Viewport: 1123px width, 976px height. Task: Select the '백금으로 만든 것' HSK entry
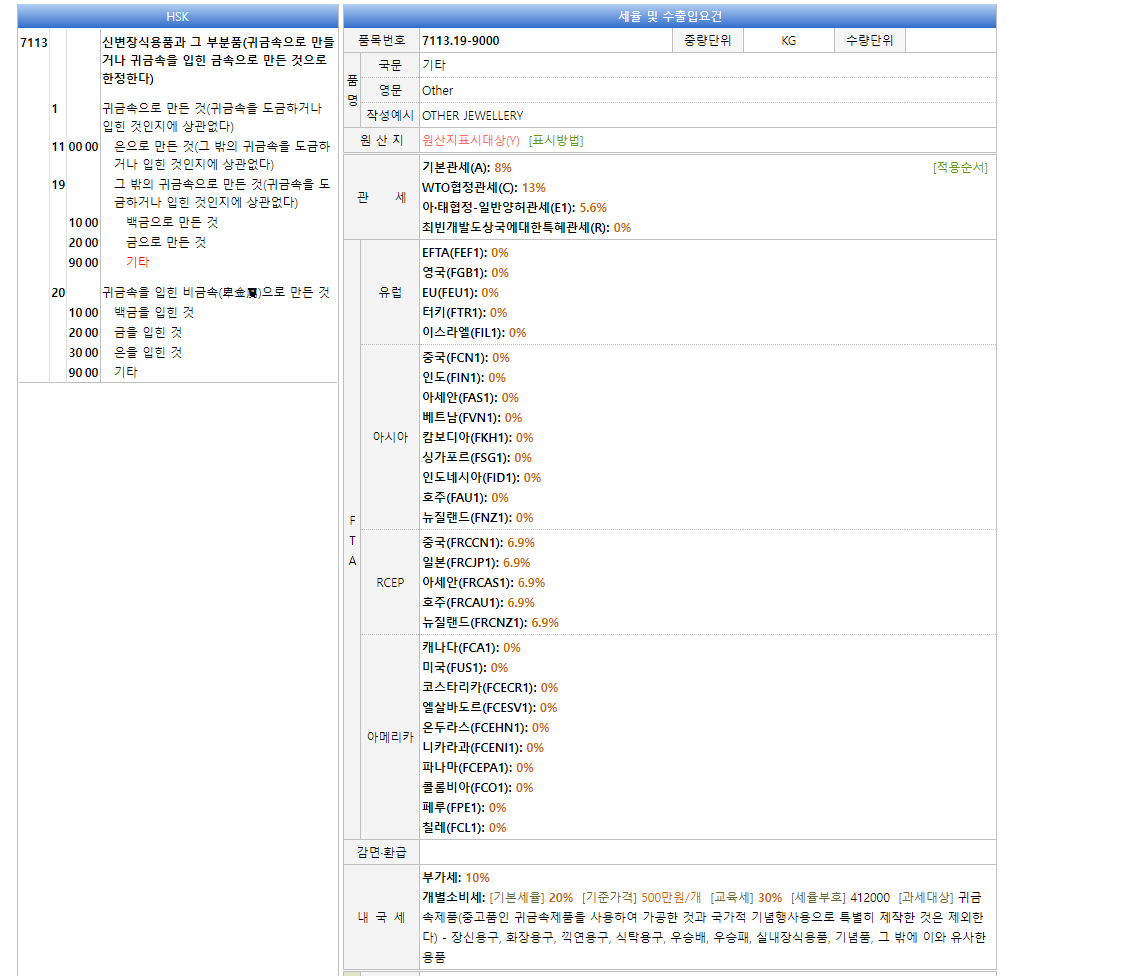click(x=172, y=222)
